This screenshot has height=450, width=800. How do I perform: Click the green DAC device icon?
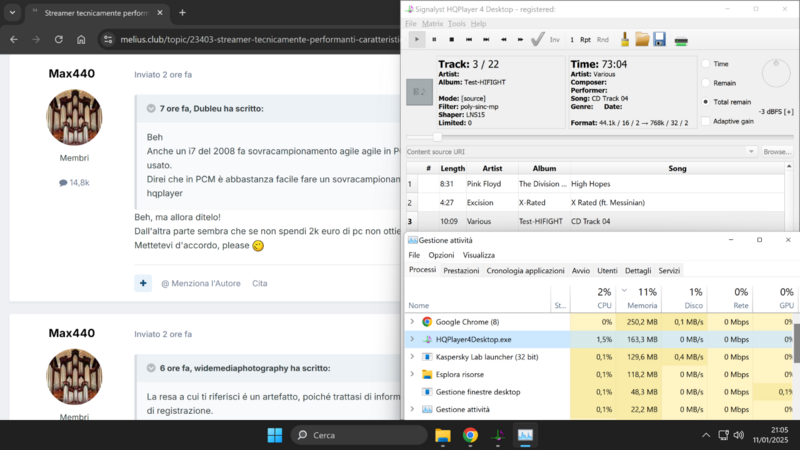point(681,41)
